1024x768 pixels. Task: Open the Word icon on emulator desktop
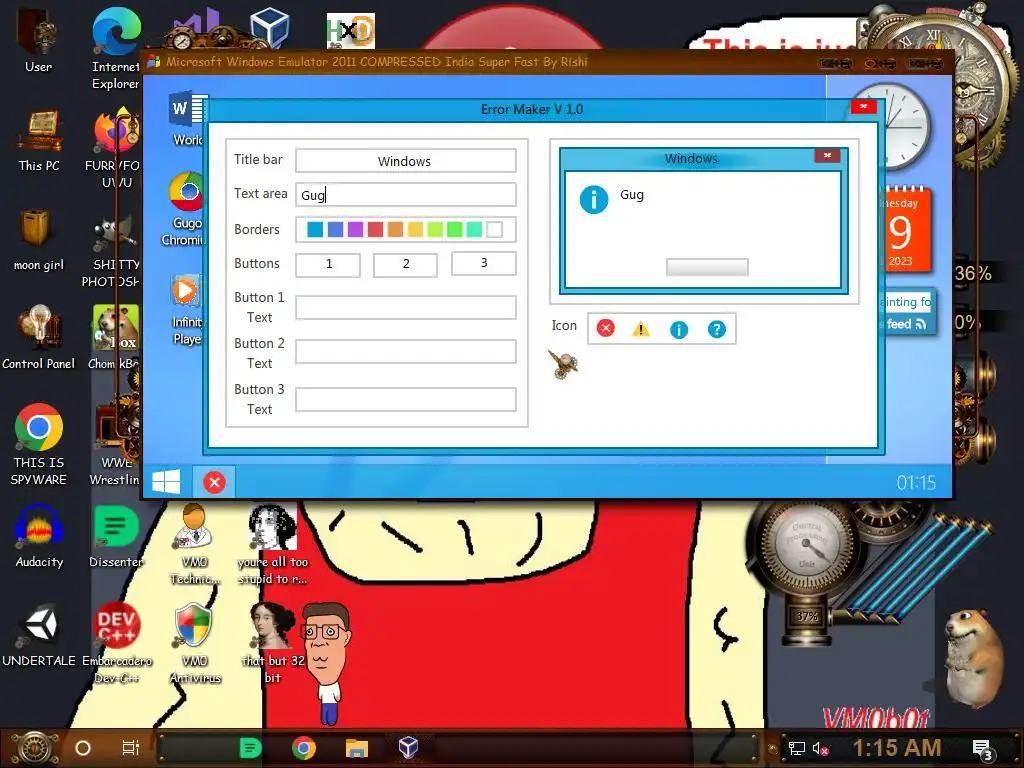tap(188, 119)
